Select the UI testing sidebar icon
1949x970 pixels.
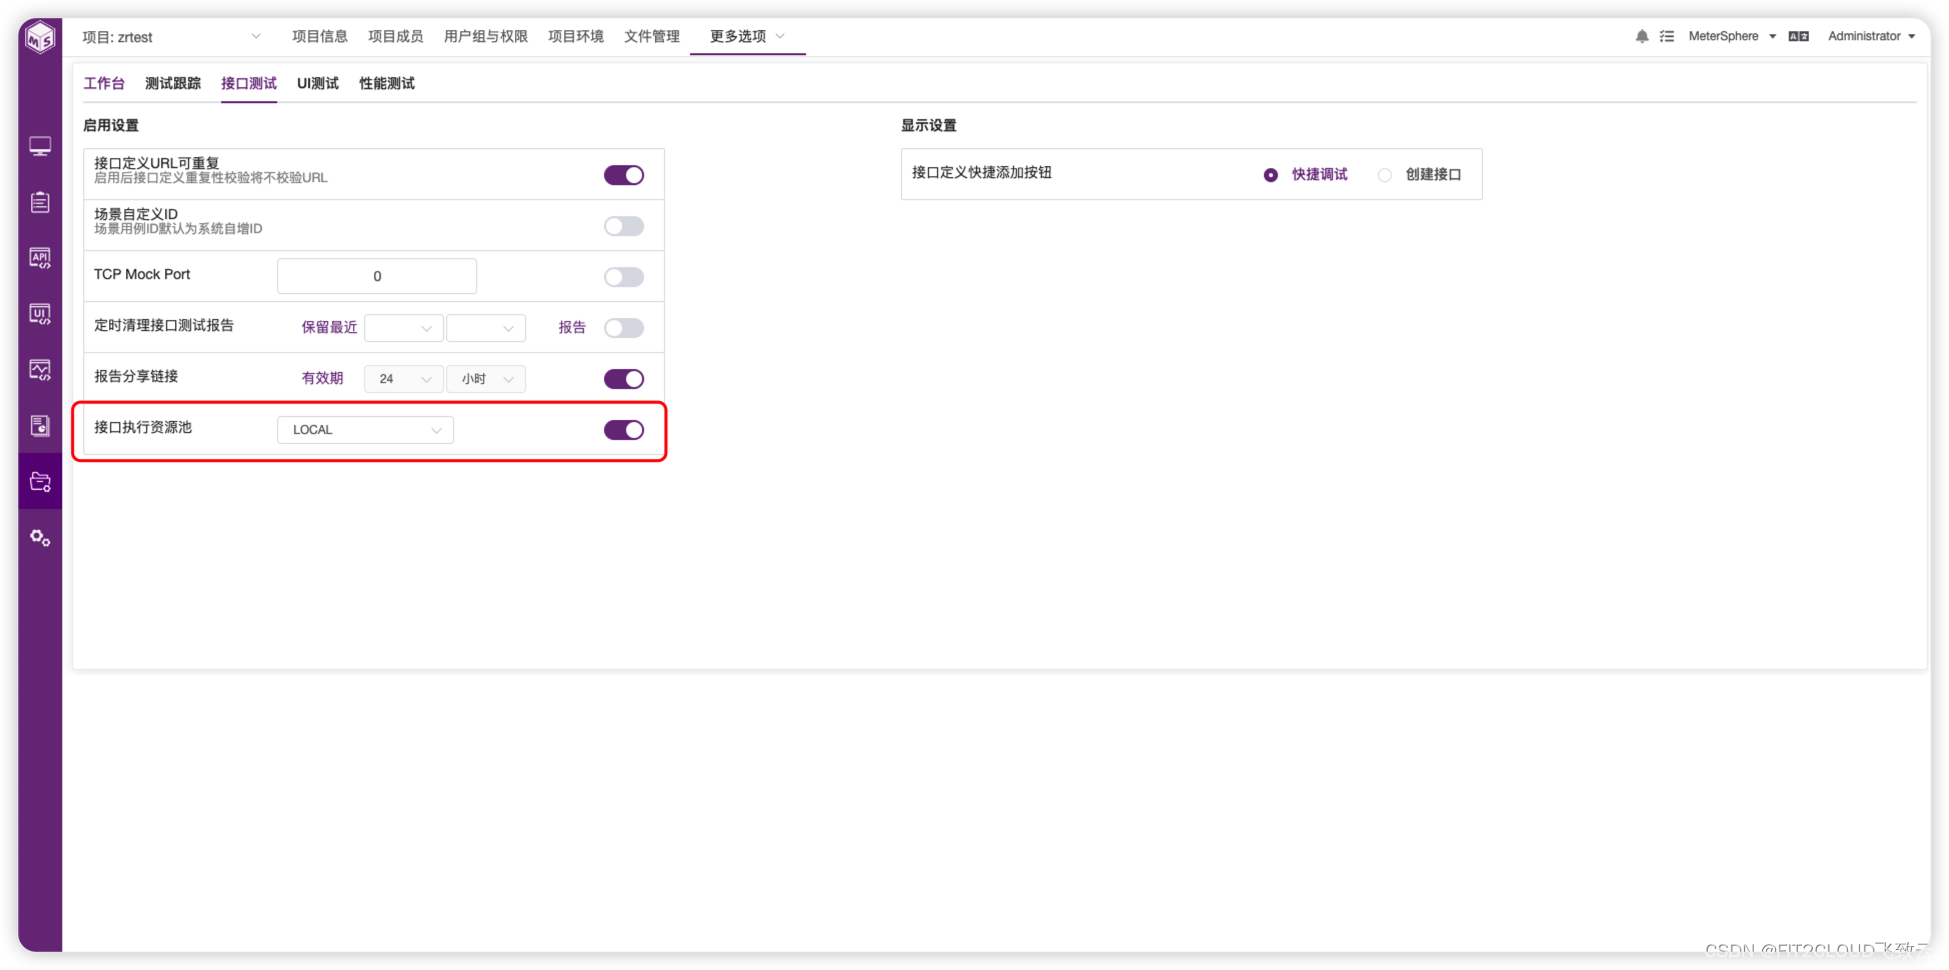40,314
